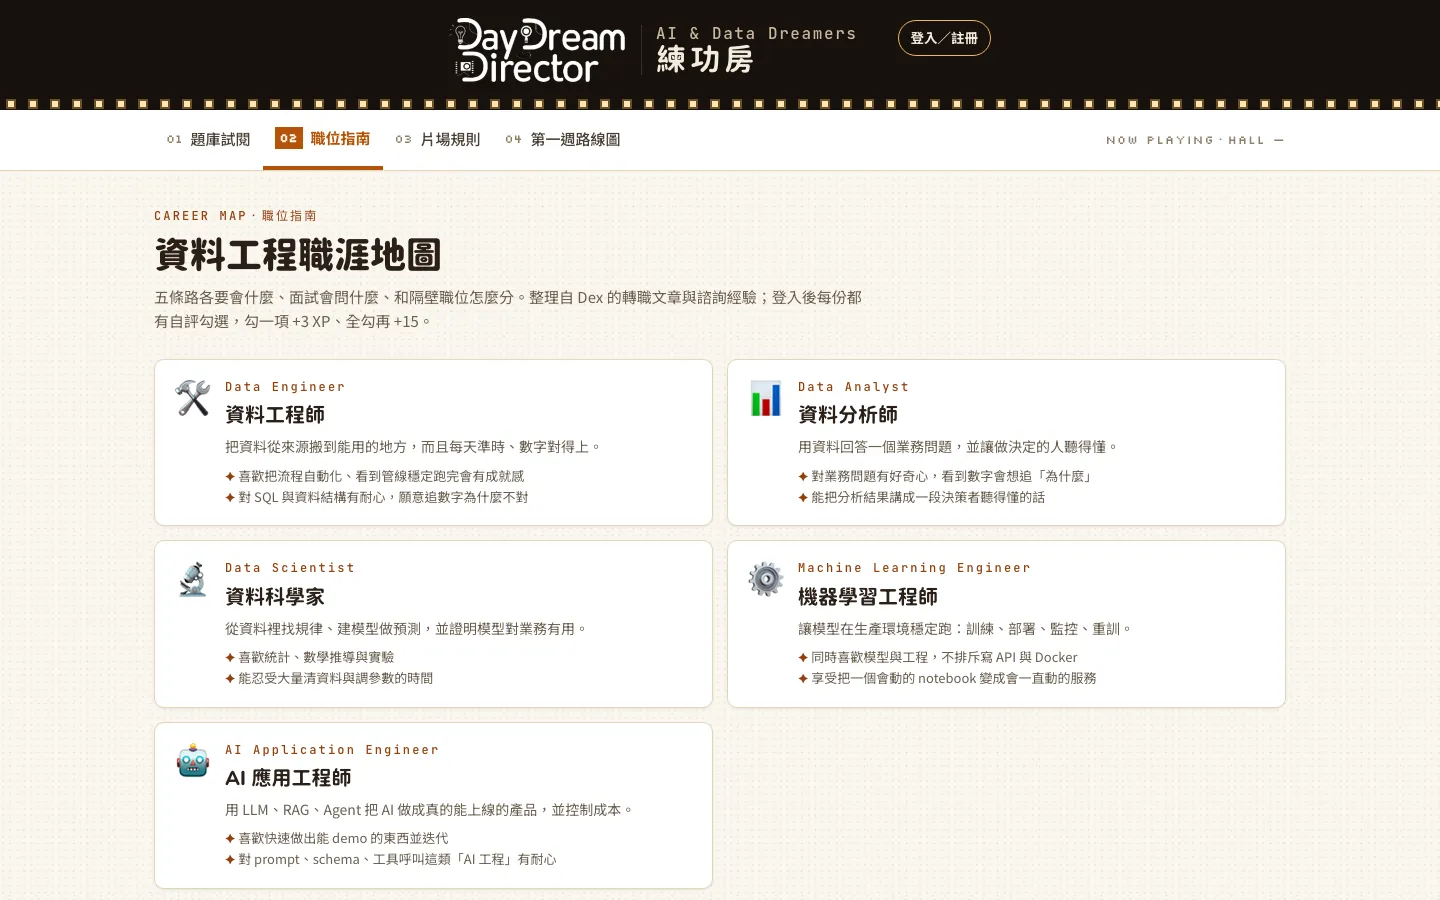Open the 機器學習工程師 card title
Screen dimensions: 1440x900
868,597
